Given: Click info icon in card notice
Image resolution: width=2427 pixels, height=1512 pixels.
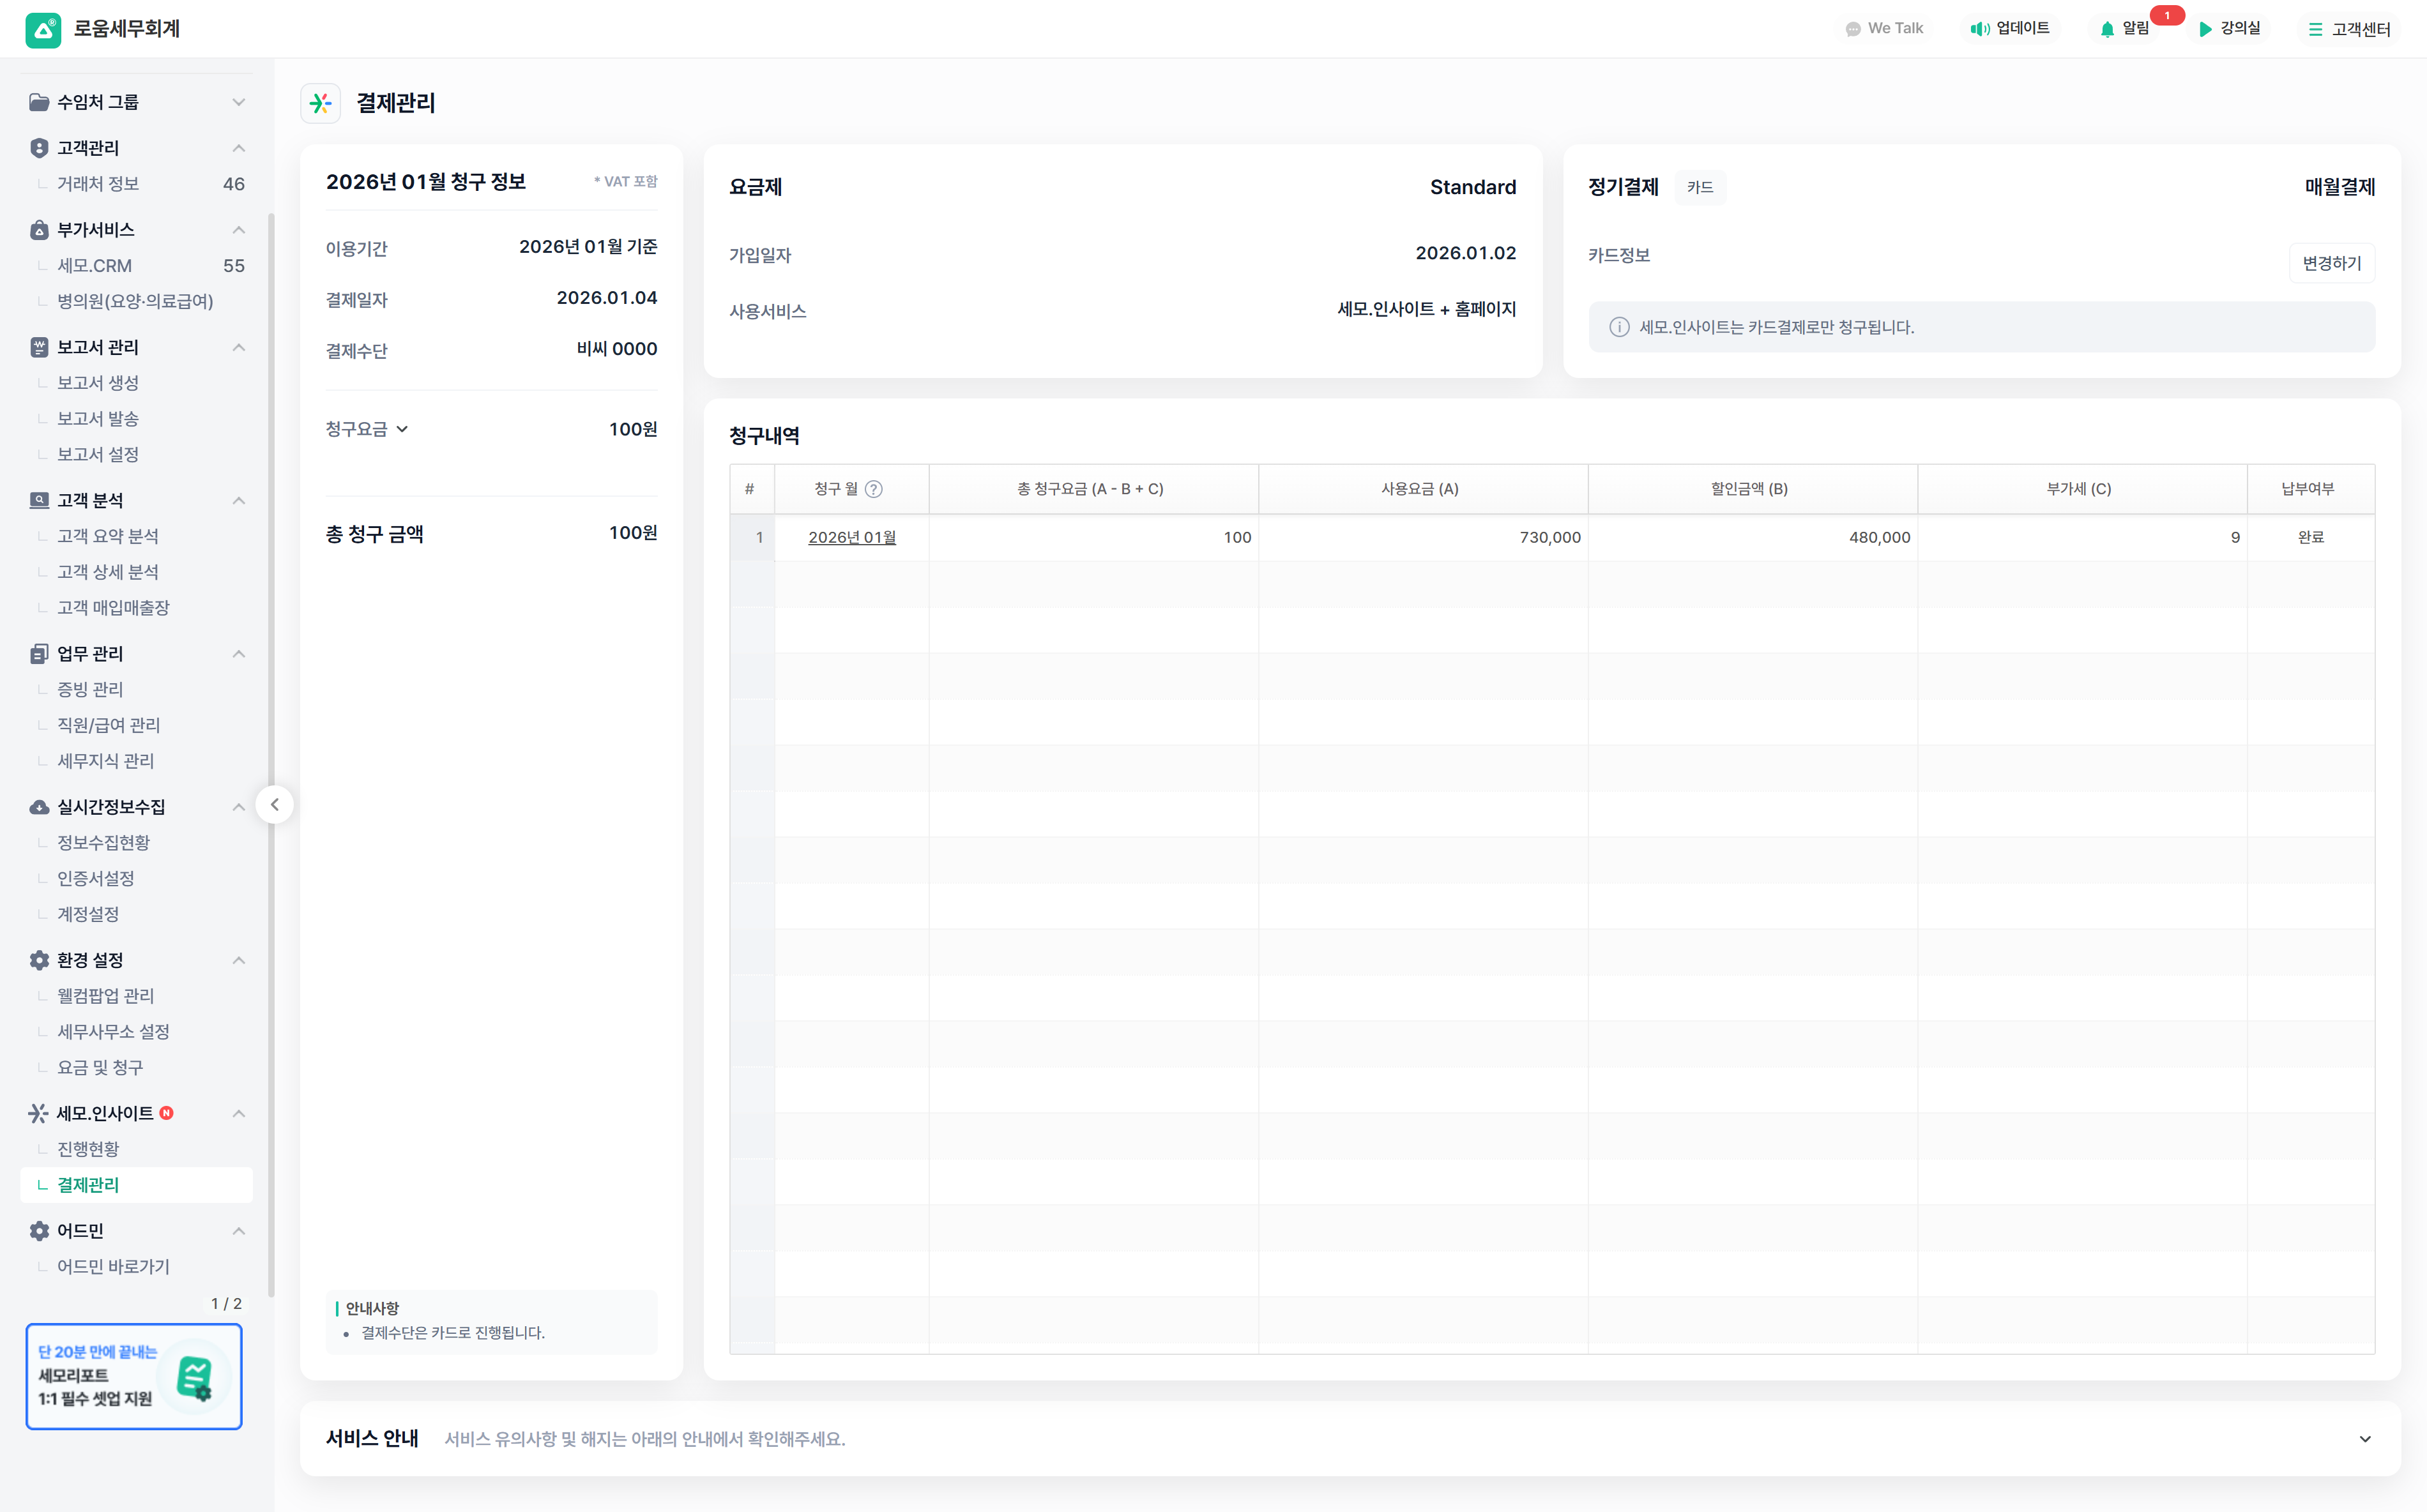Looking at the screenshot, I should 1619,327.
